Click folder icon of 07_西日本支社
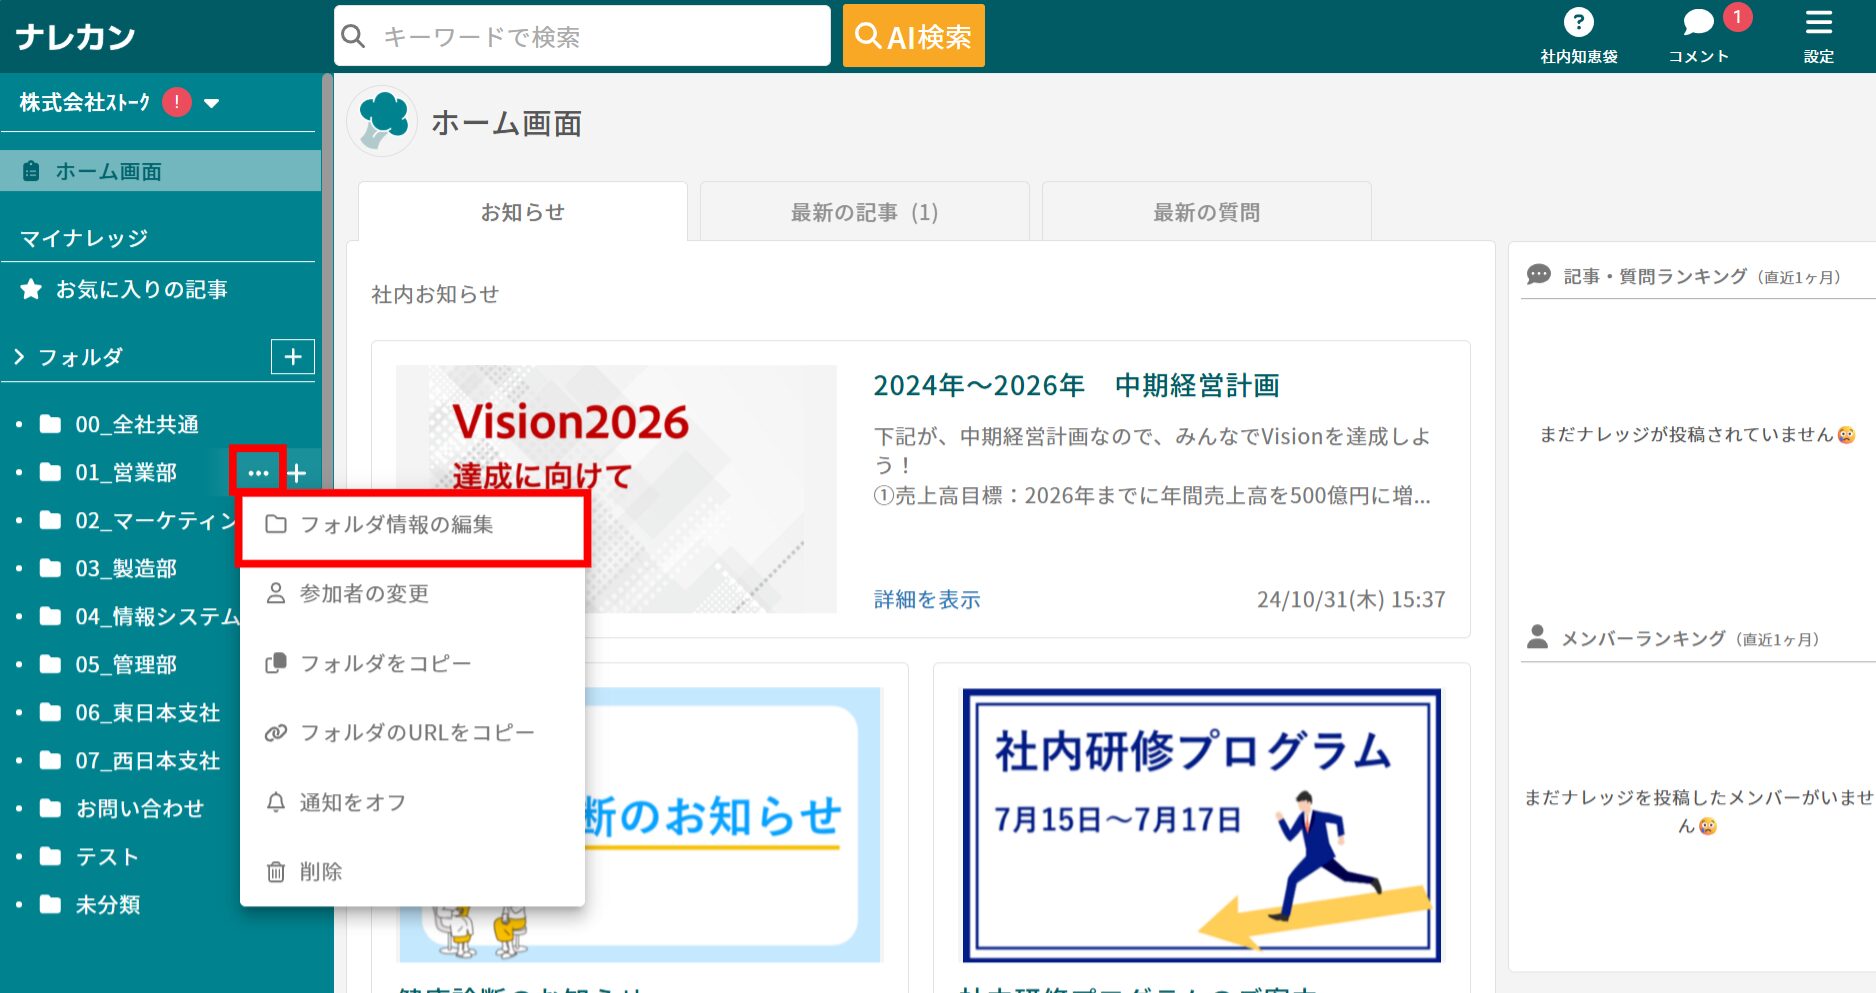1876x993 pixels. (50, 760)
